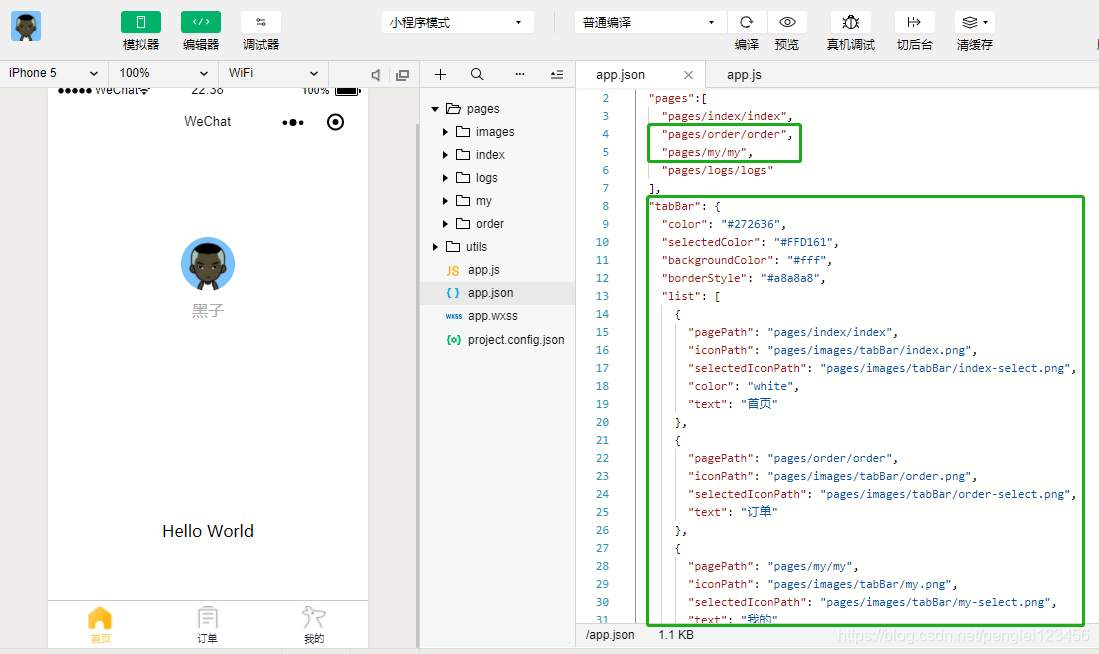This screenshot has height=654, width=1099.
Task: Click the switch to background icon
Action: (915, 22)
